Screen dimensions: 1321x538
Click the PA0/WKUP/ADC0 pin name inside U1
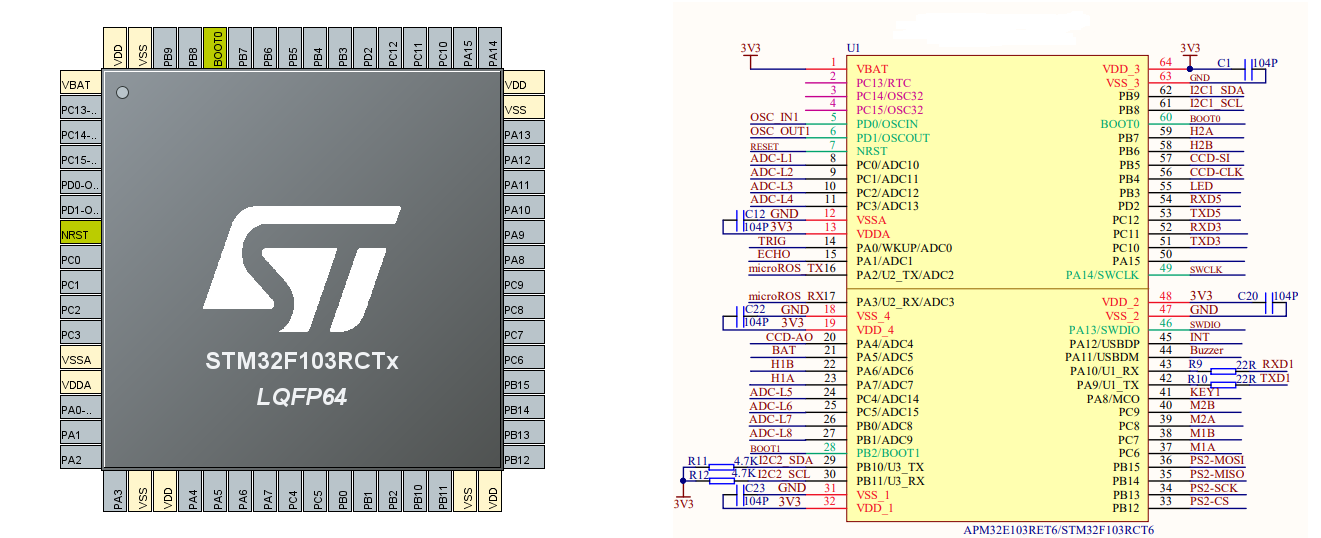[x=904, y=247]
